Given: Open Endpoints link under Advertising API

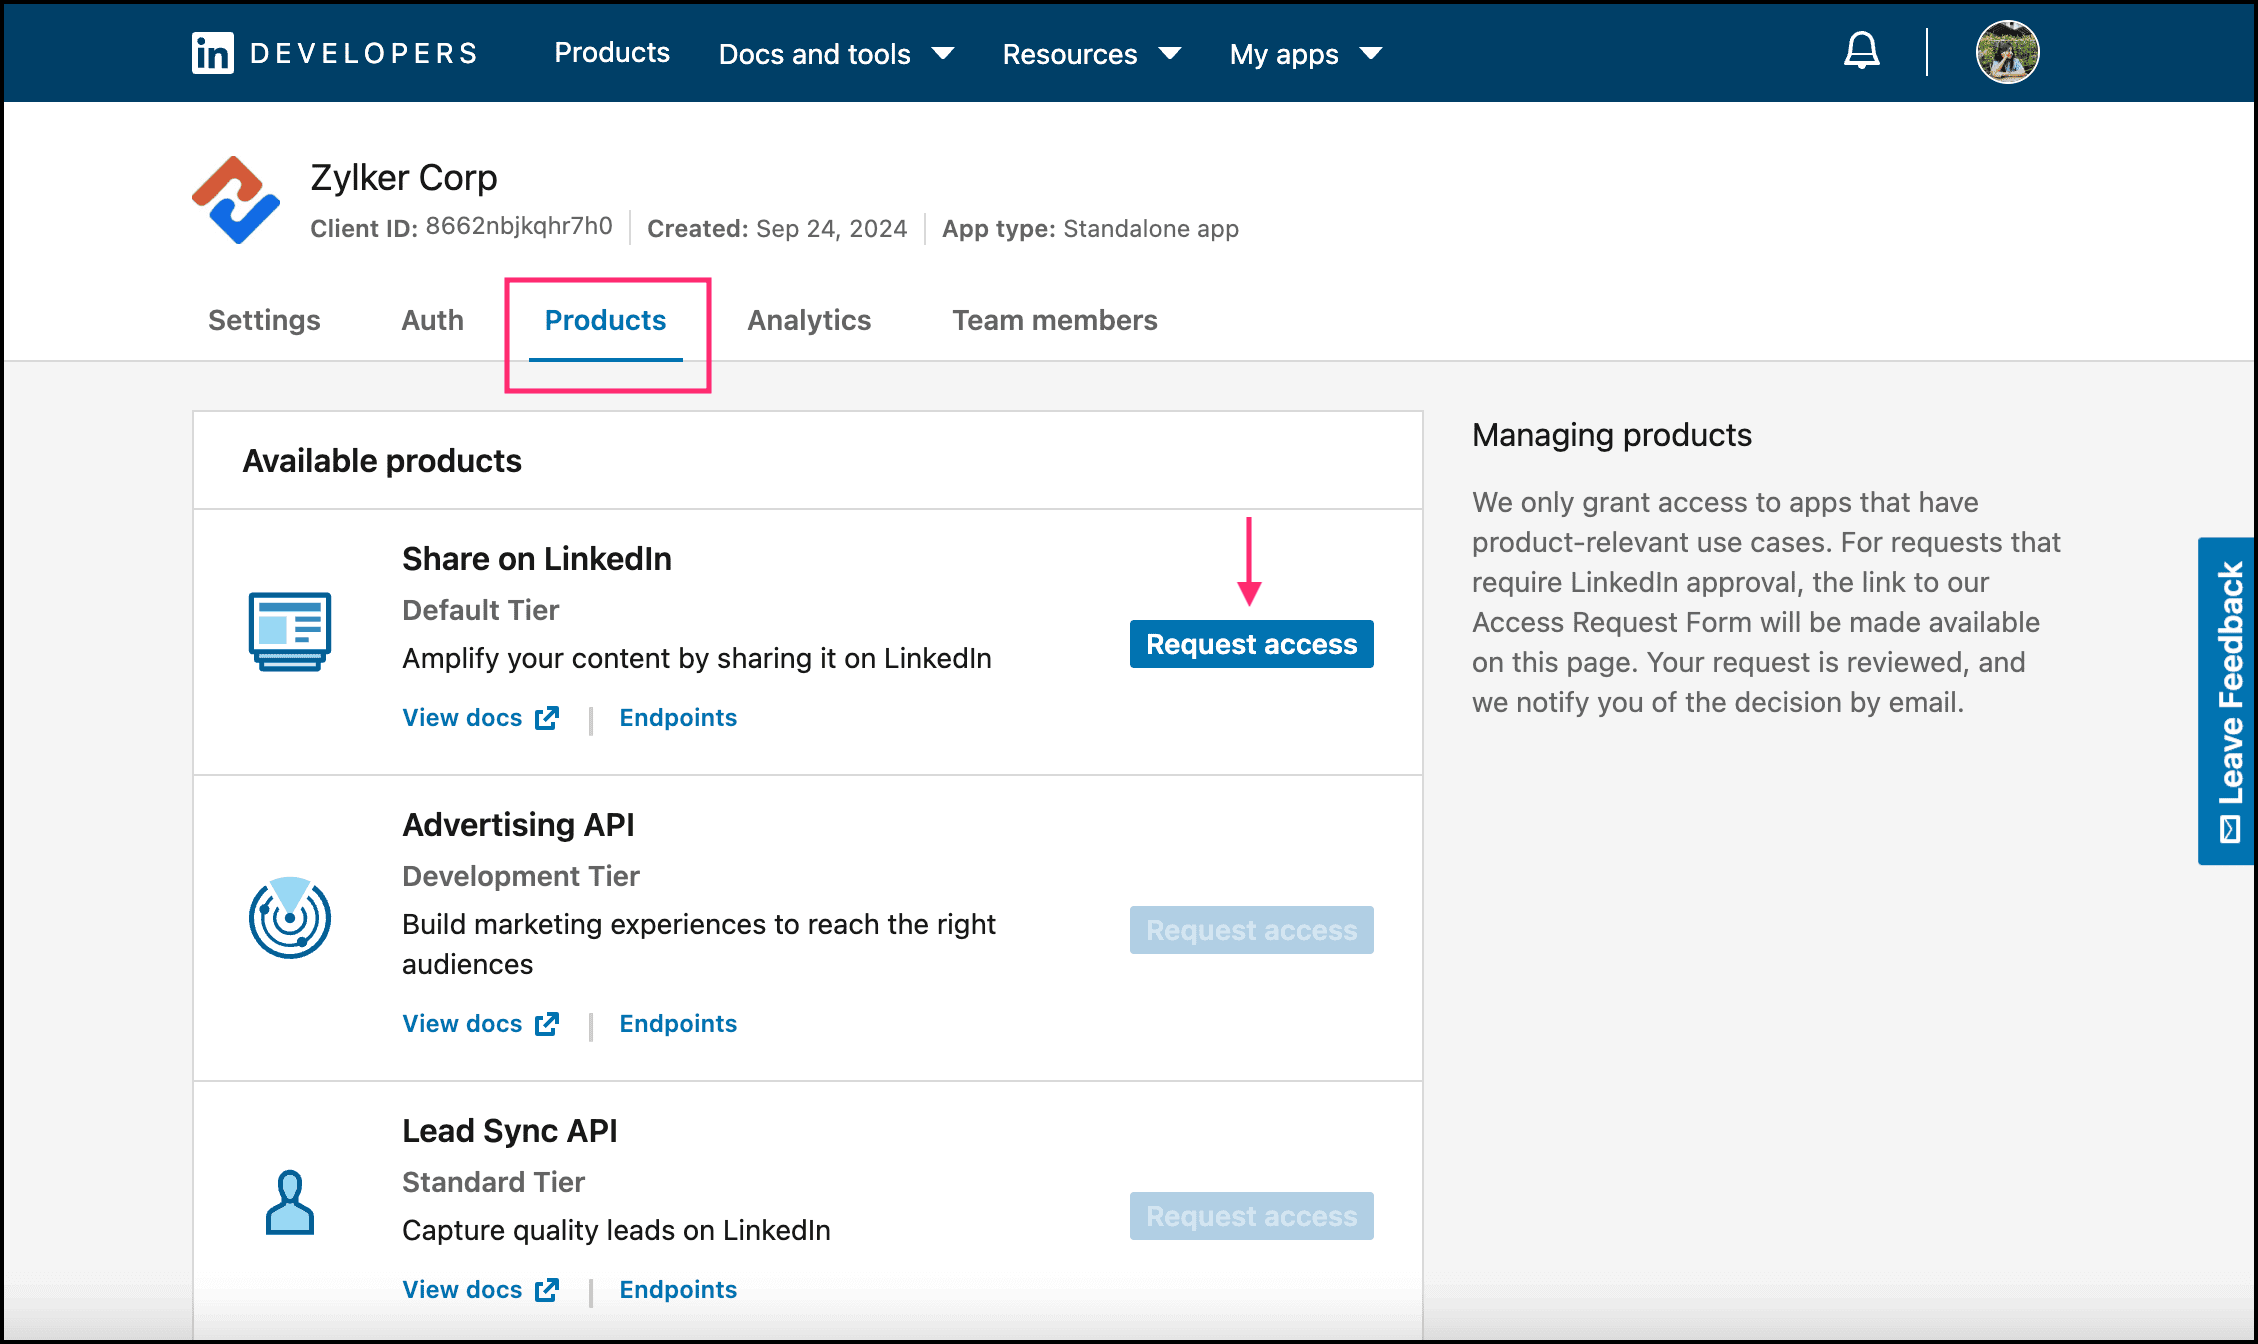Looking at the screenshot, I should click(677, 1024).
